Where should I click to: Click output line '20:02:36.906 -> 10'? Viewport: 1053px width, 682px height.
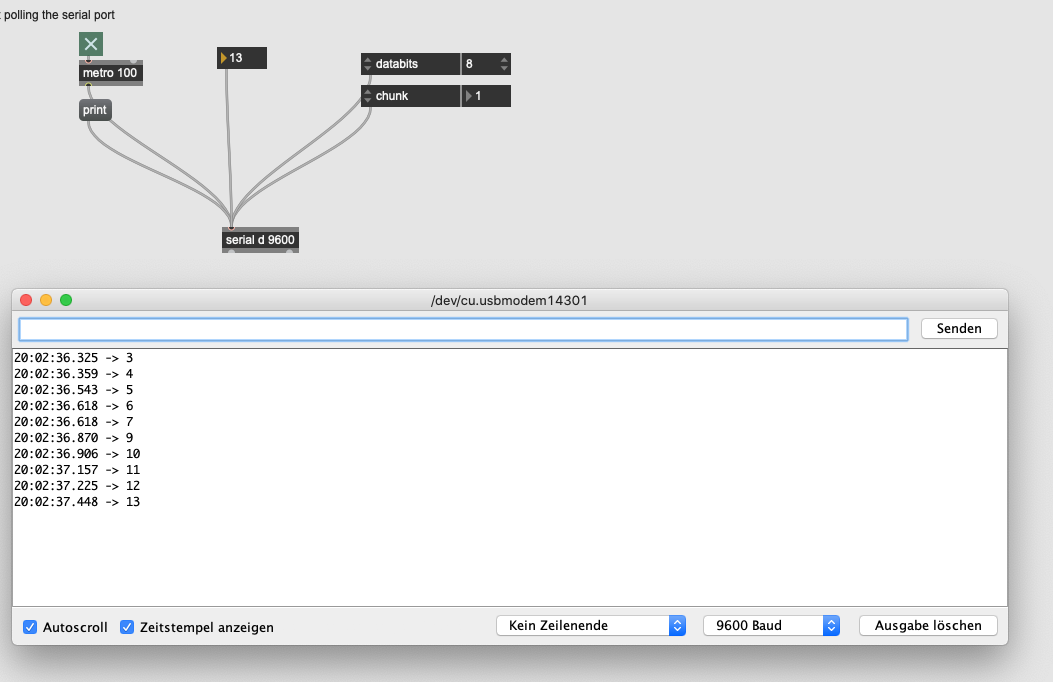77,454
